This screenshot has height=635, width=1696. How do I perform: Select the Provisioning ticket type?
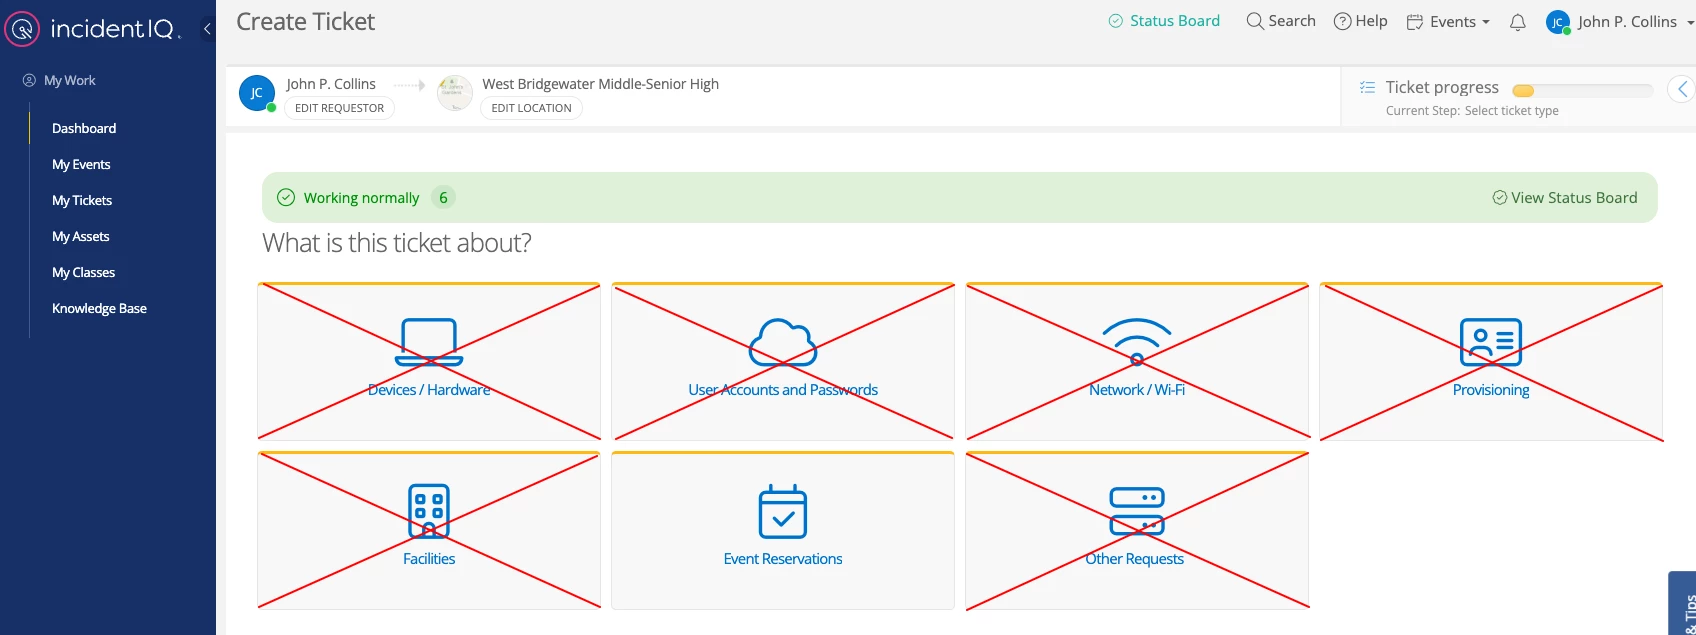(1491, 361)
